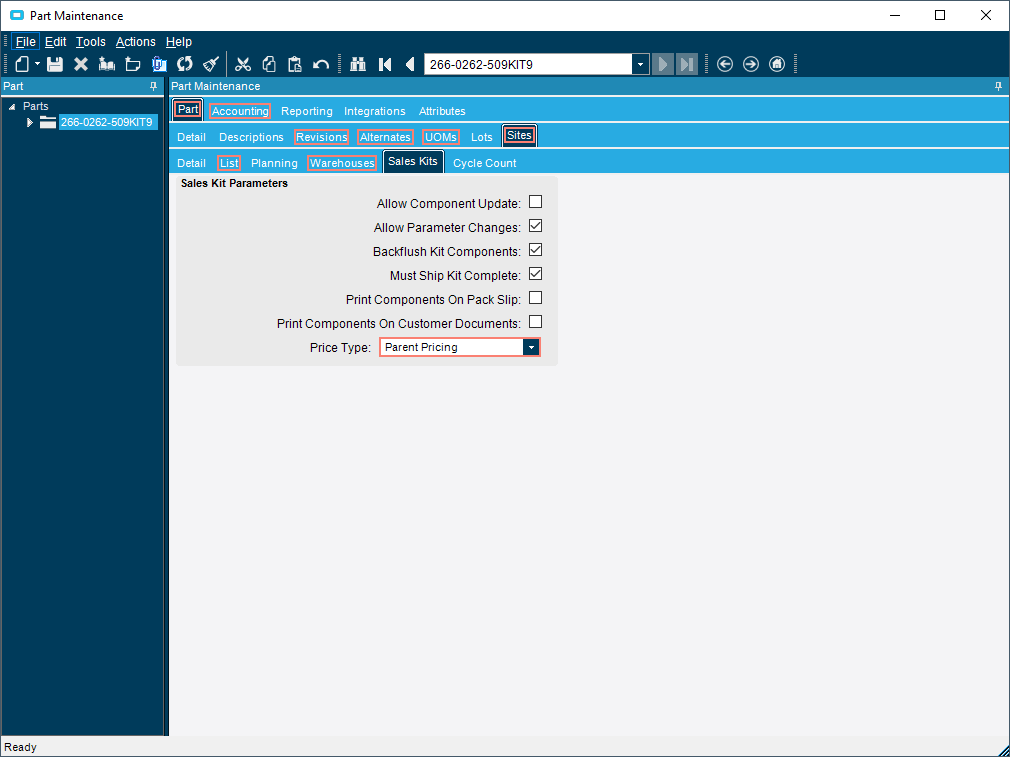Open search with the binoculars icon

(357, 64)
